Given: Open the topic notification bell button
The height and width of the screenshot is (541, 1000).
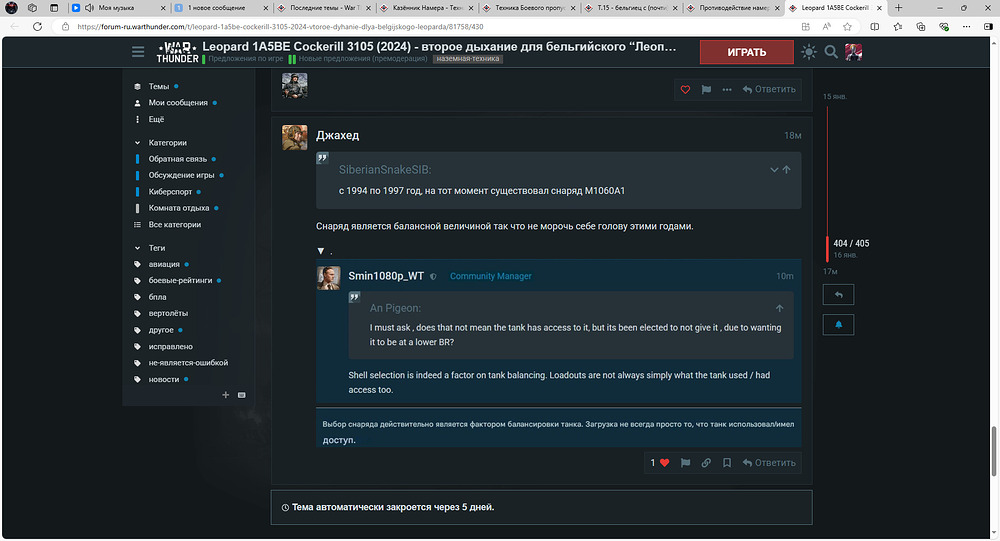Looking at the screenshot, I should (x=838, y=325).
